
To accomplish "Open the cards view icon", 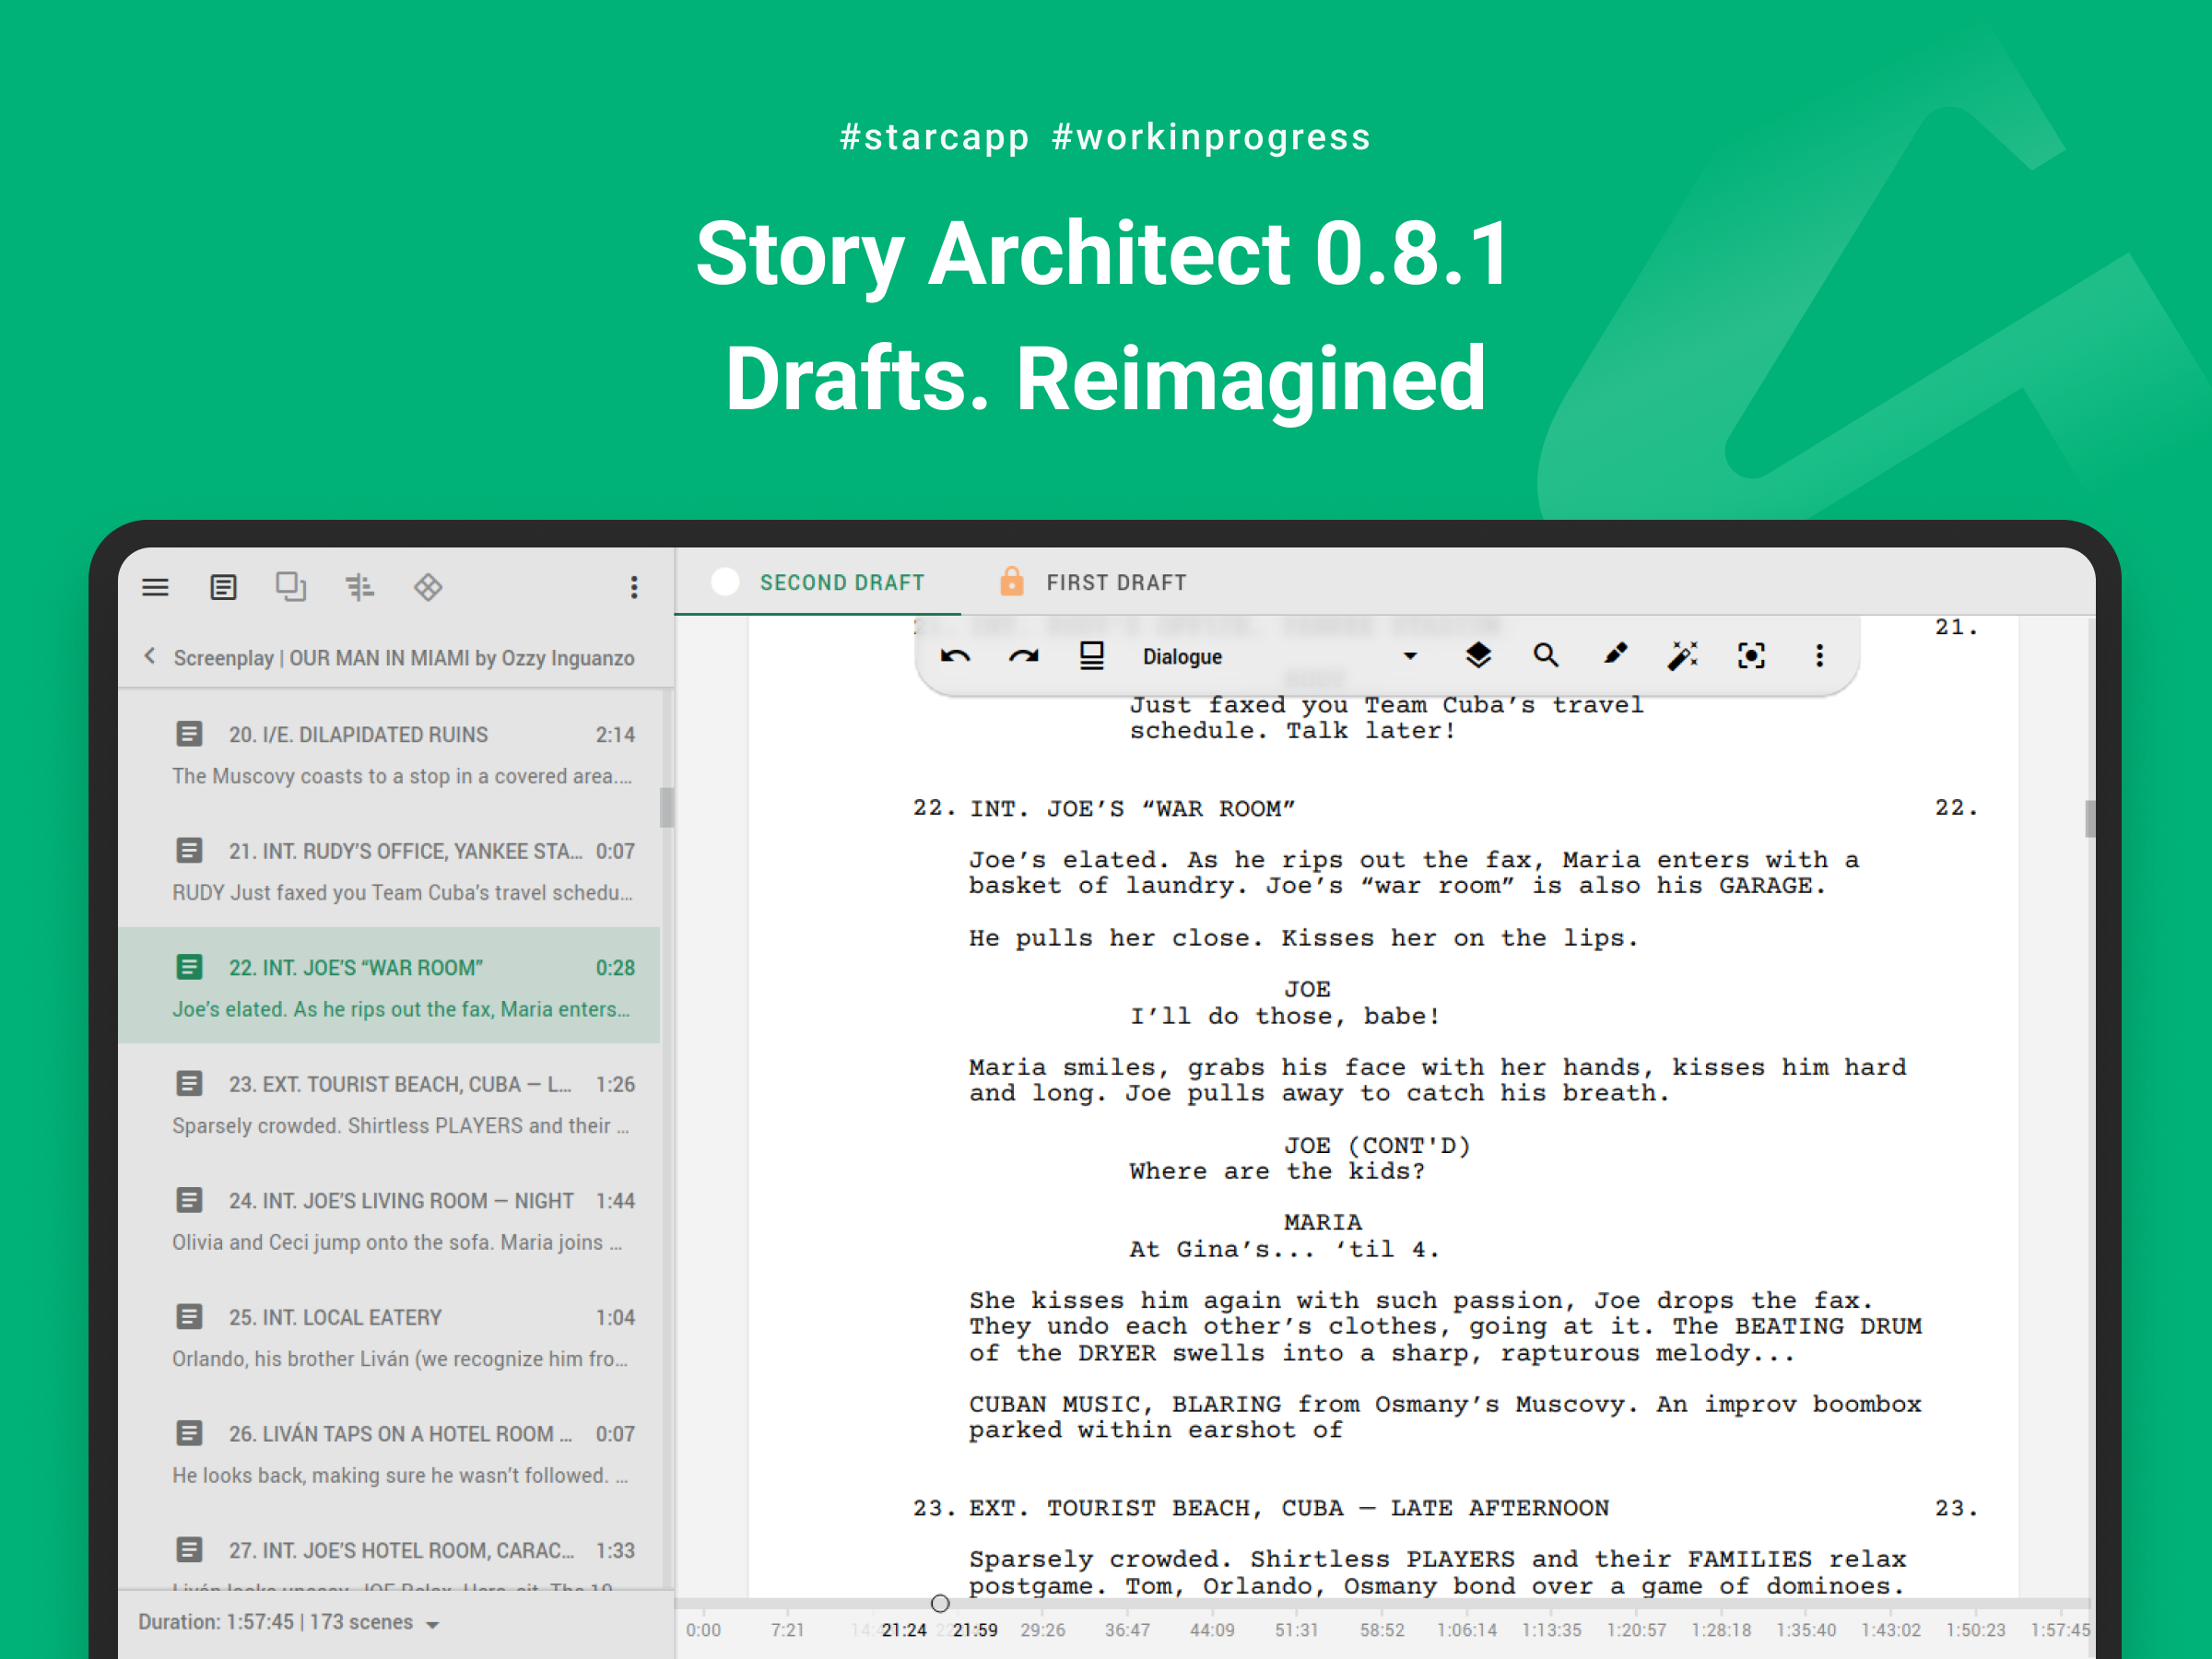I will click(x=291, y=587).
